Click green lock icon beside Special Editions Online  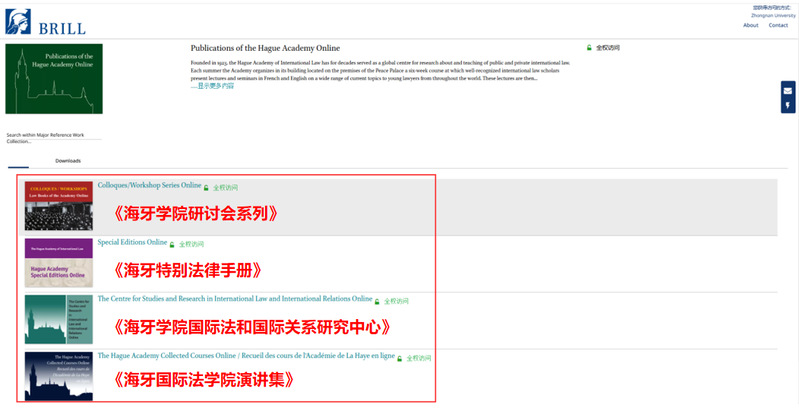point(172,244)
